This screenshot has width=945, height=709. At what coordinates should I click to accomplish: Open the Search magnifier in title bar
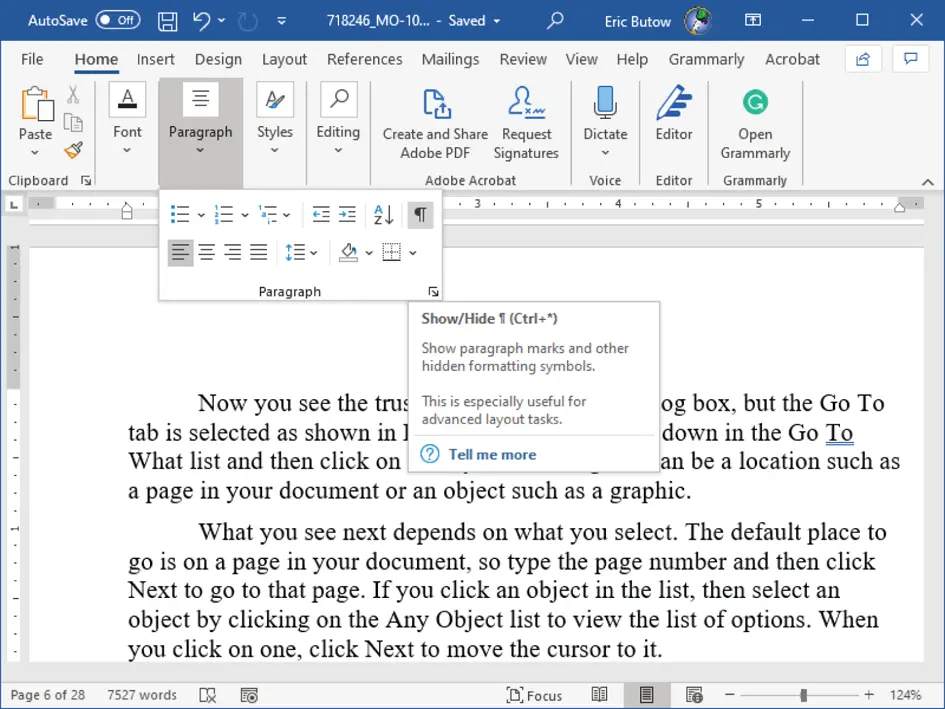point(555,21)
